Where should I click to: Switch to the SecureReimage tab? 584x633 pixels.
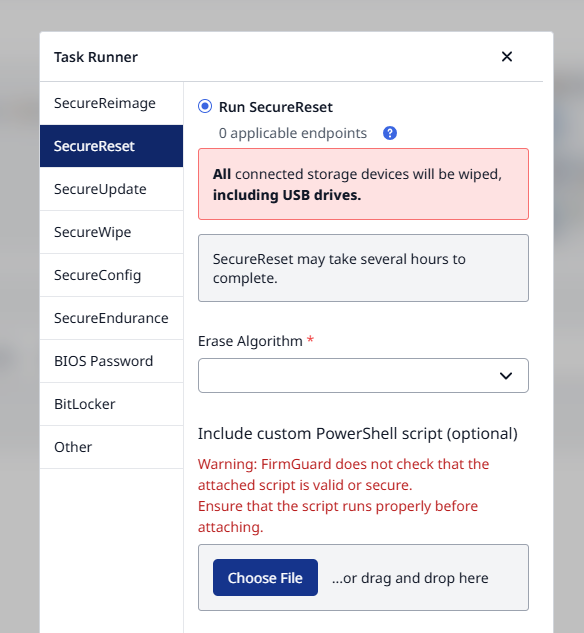[x=111, y=103]
